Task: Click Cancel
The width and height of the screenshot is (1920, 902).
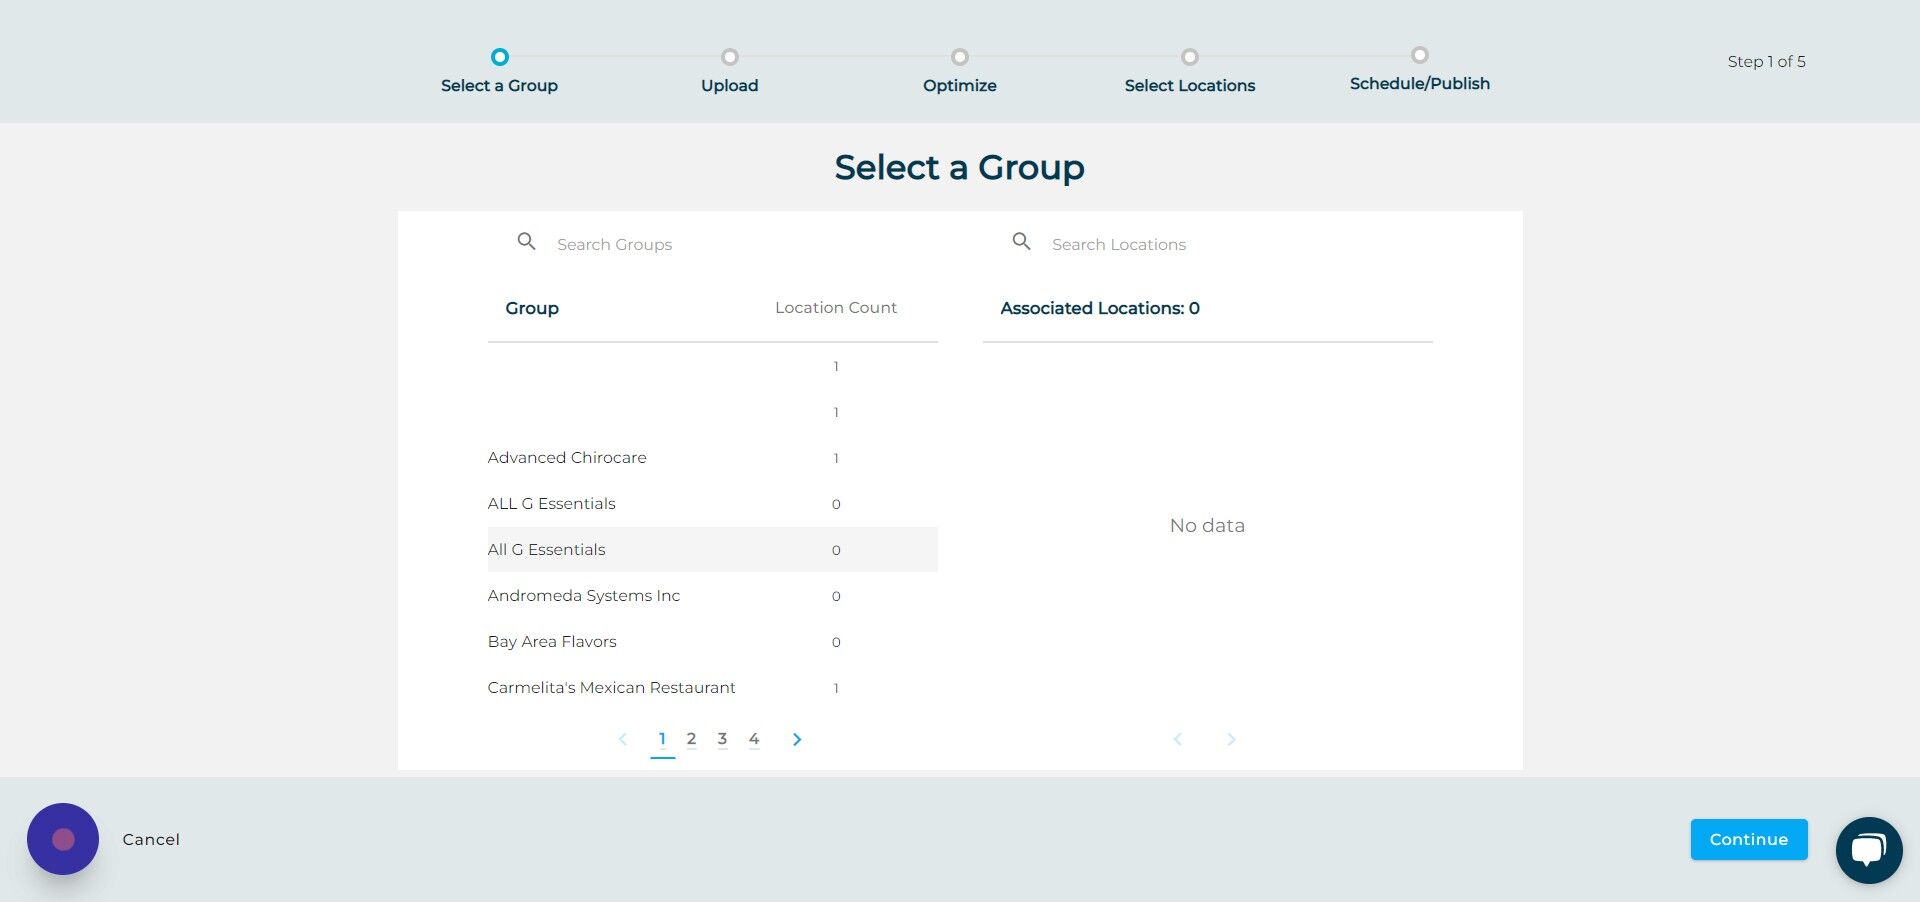Action: tap(151, 840)
